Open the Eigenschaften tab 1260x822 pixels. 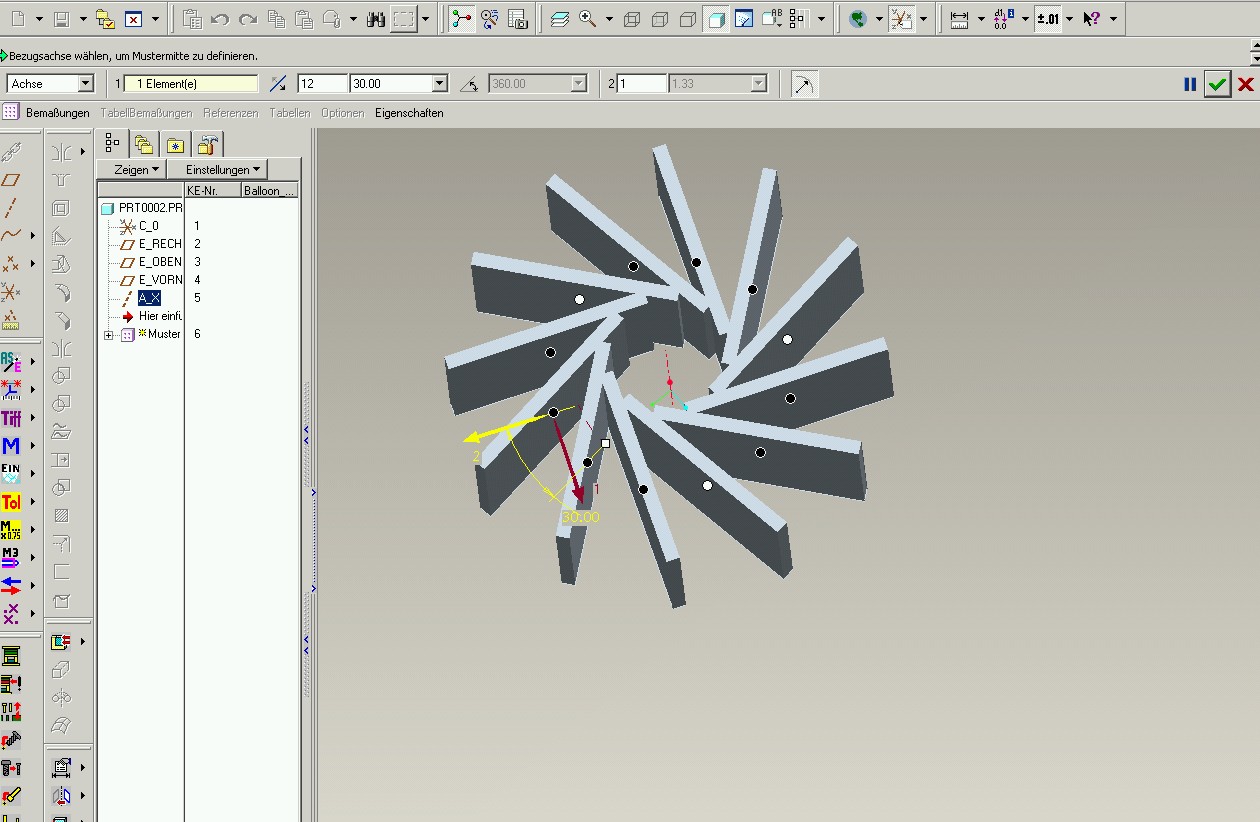click(x=409, y=113)
